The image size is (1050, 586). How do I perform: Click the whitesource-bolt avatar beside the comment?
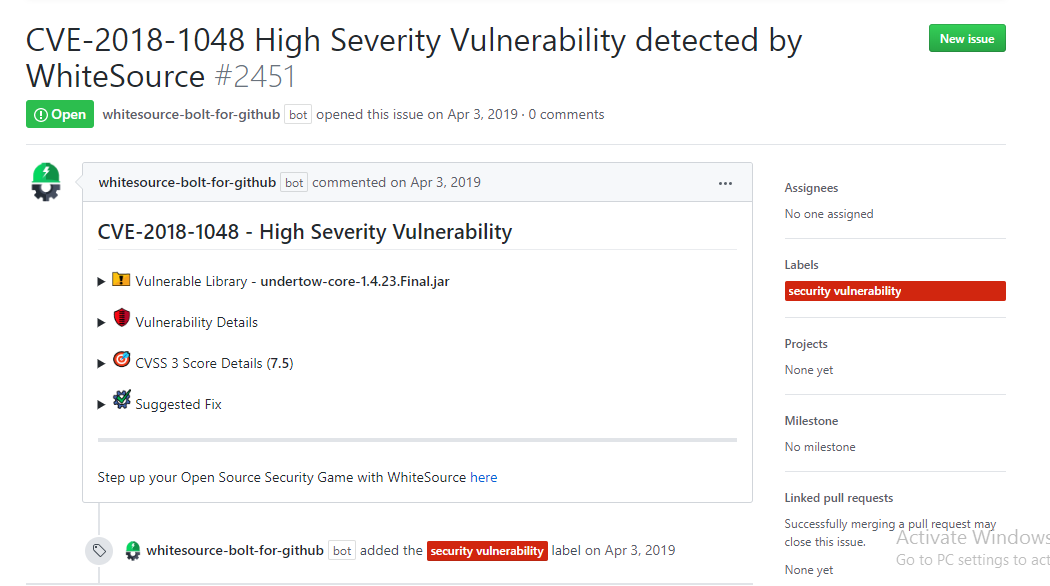(x=46, y=182)
